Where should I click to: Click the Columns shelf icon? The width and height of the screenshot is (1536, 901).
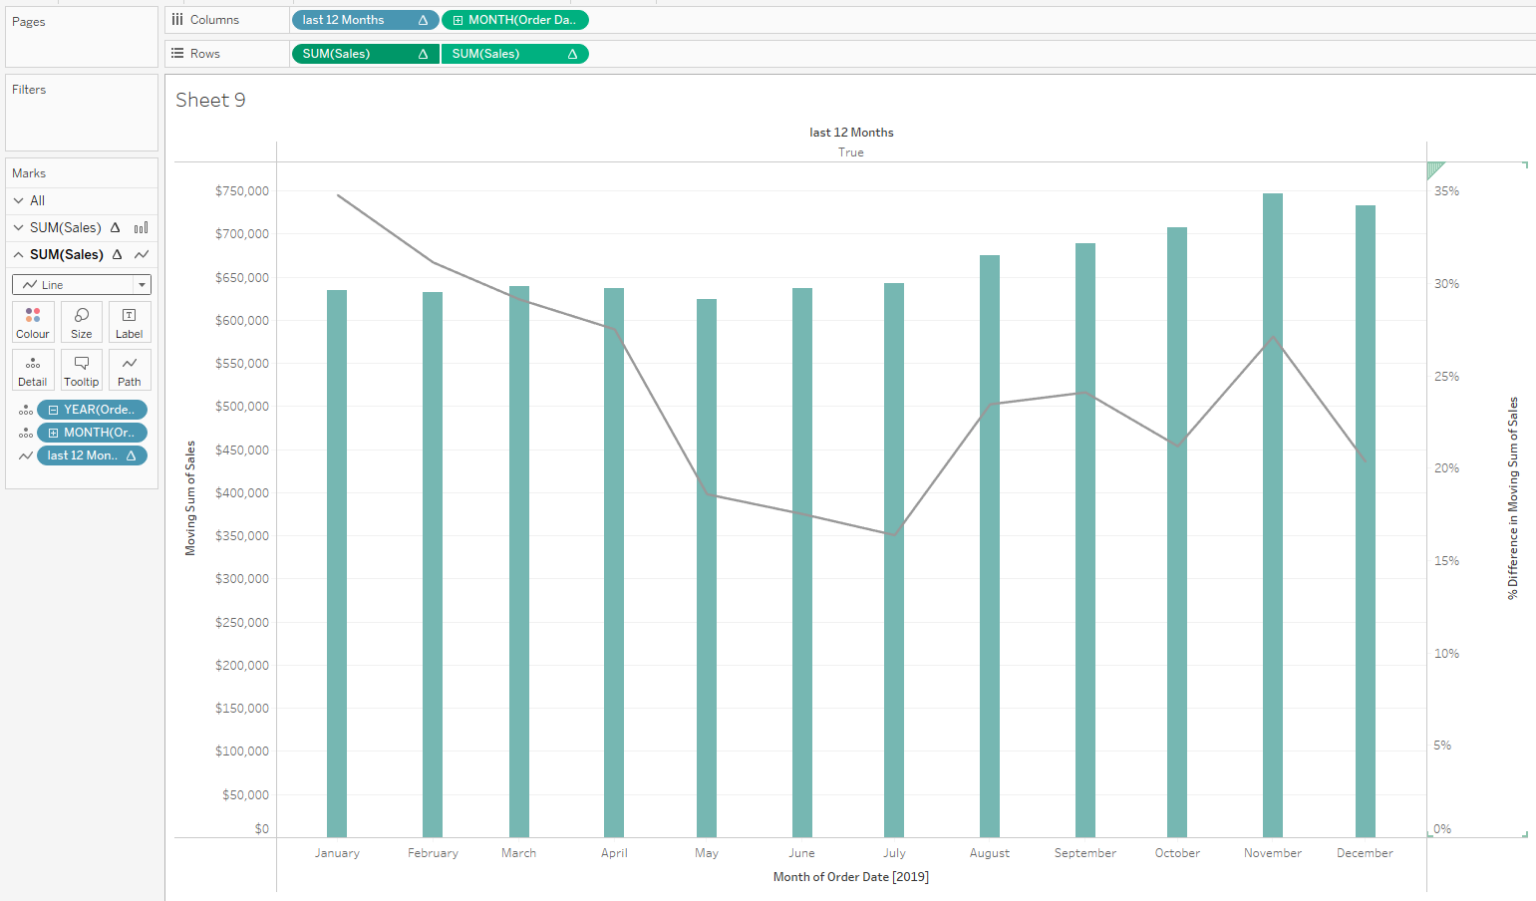point(177,19)
